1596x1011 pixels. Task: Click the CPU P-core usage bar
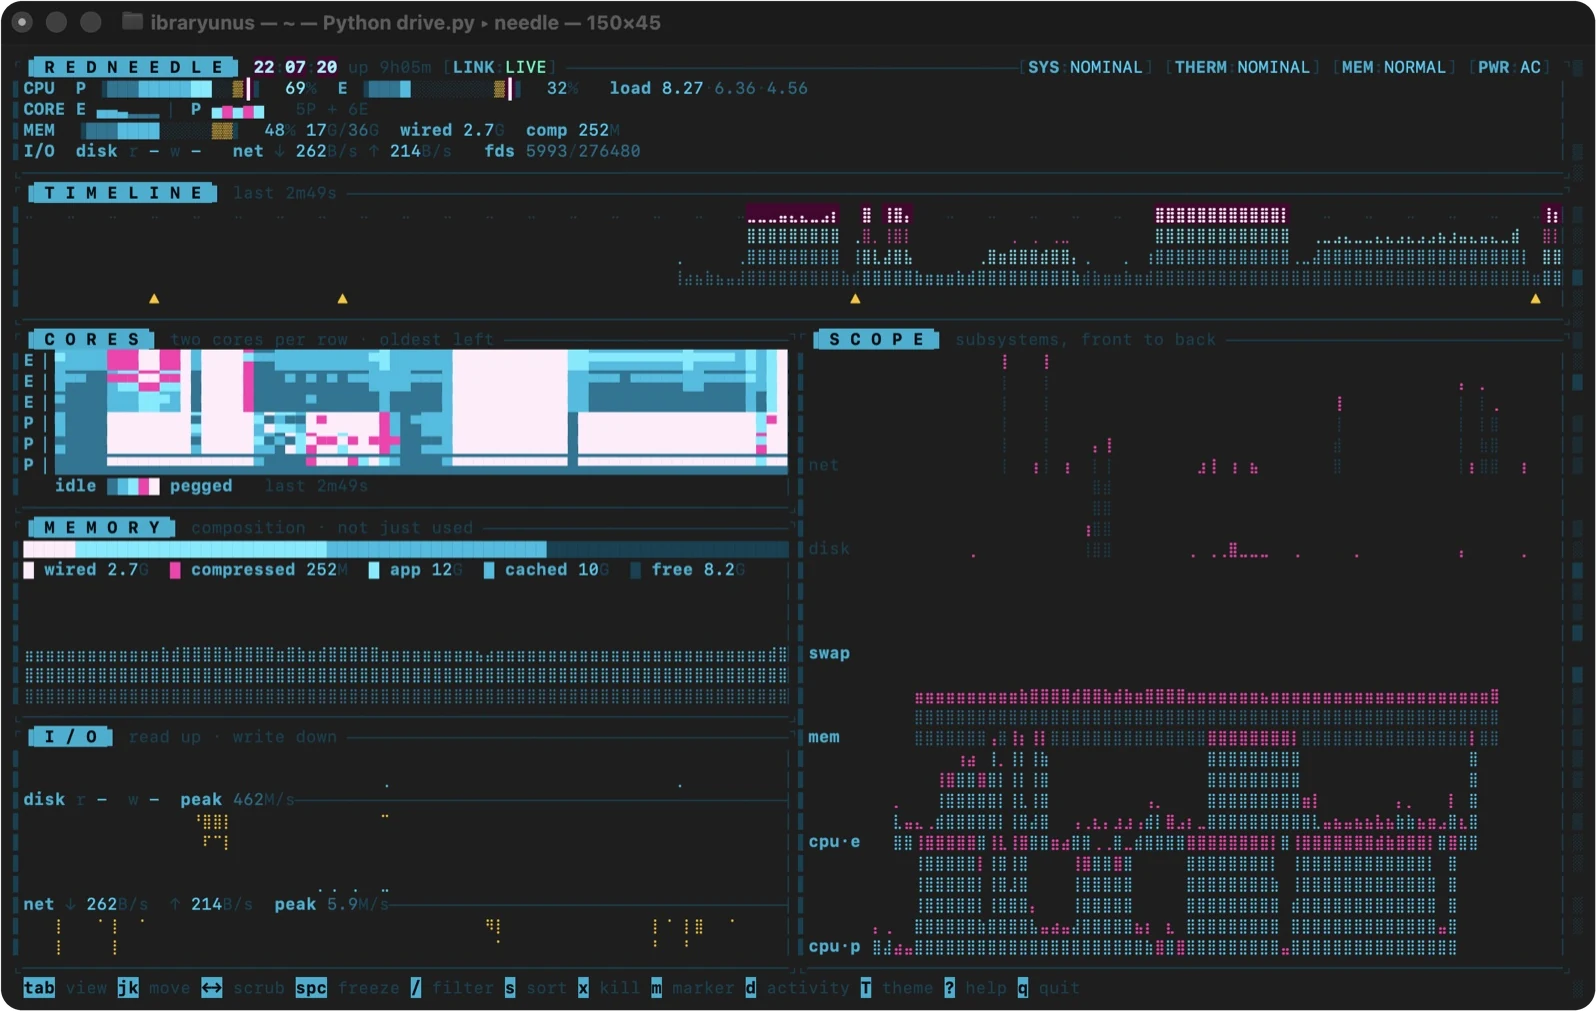coord(181,89)
